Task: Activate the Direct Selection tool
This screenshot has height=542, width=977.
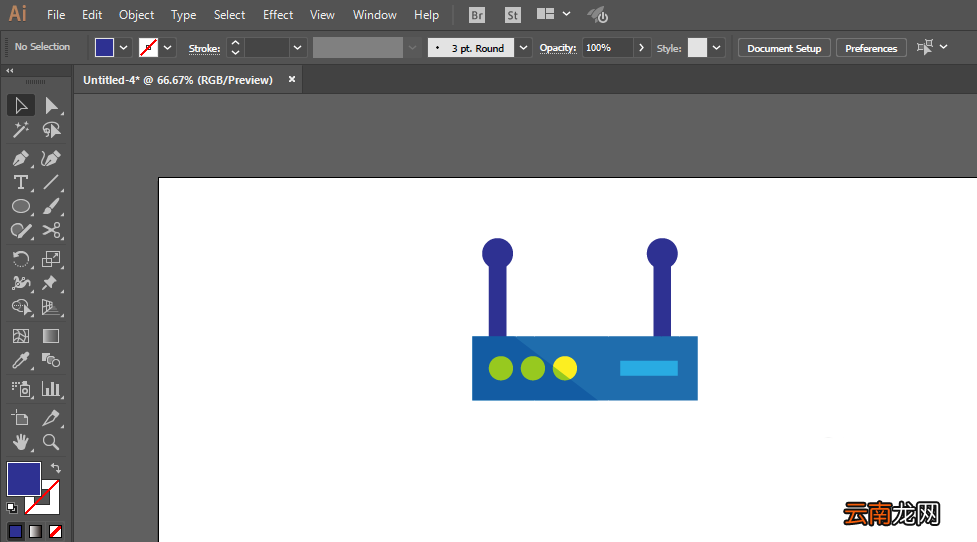Action: click(51, 105)
